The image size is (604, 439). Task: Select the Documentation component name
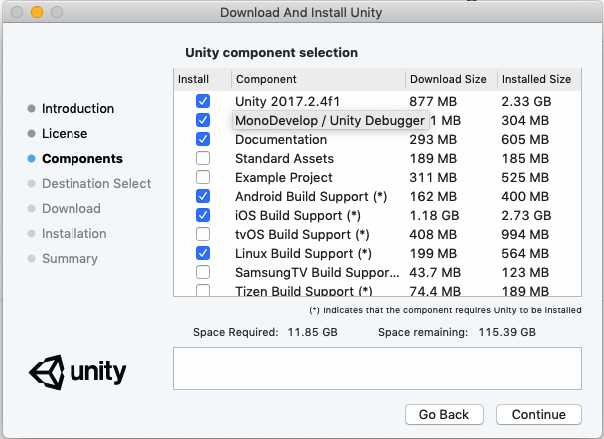[281, 139]
